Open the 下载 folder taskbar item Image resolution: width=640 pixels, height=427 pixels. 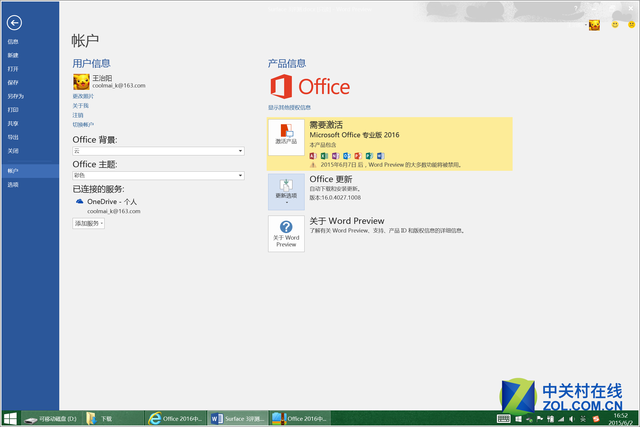click(113, 419)
